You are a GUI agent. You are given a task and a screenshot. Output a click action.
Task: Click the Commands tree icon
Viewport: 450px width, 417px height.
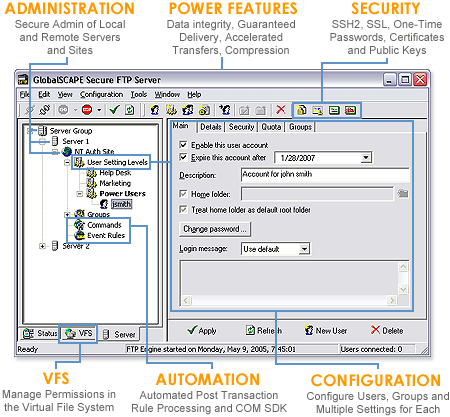[x=79, y=224]
